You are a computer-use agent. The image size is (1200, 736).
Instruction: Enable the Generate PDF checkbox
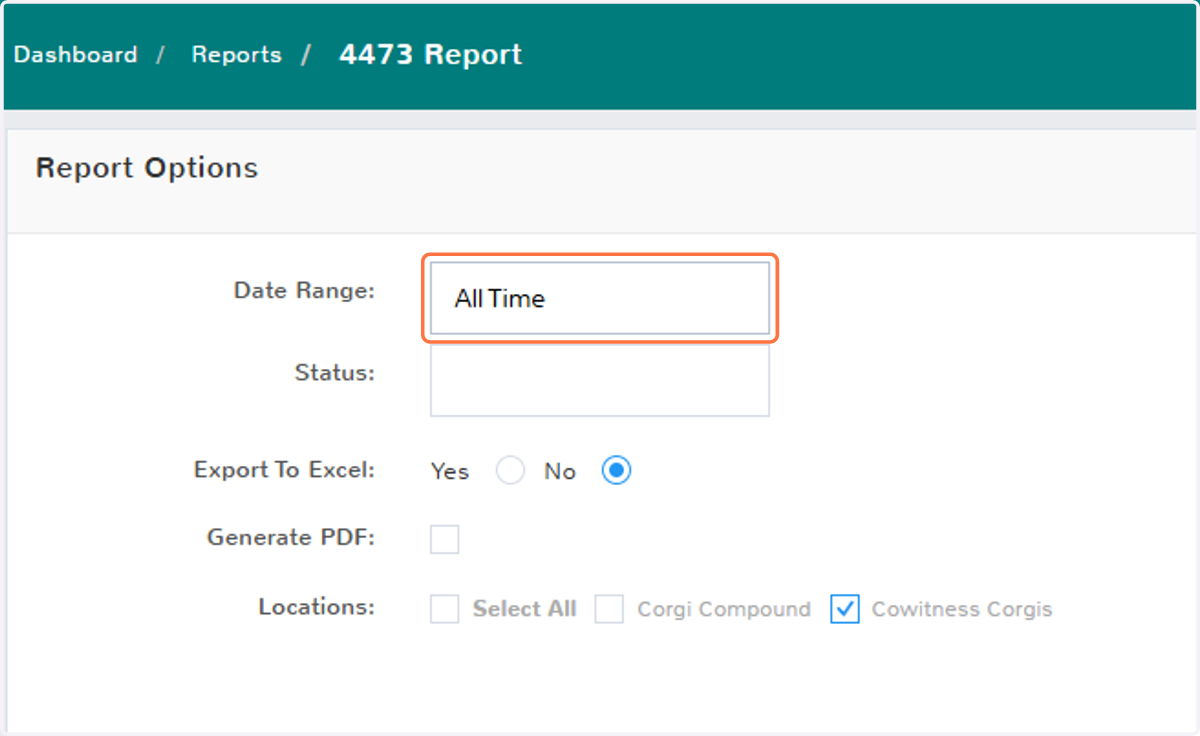click(x=444, y=539)
